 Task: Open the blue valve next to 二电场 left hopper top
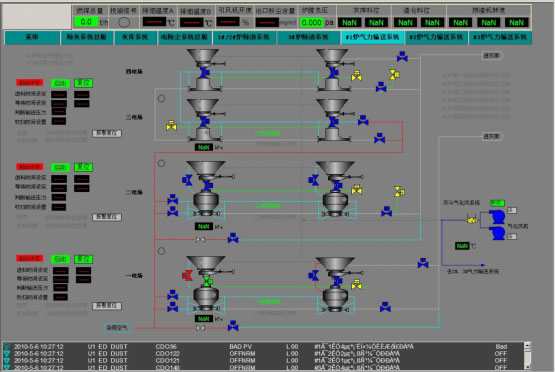click(x=187, y=180)
